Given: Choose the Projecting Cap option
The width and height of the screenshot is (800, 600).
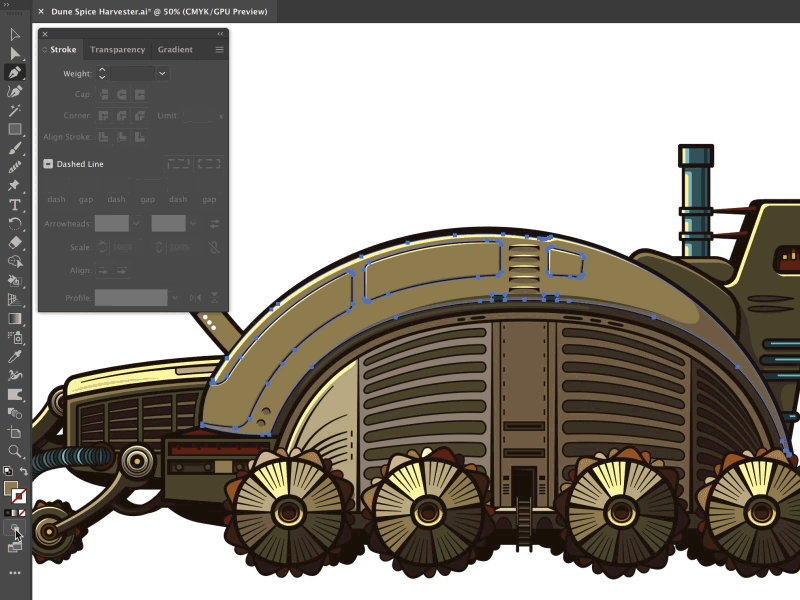Looking at the screenshot, I should click(139, 94).
